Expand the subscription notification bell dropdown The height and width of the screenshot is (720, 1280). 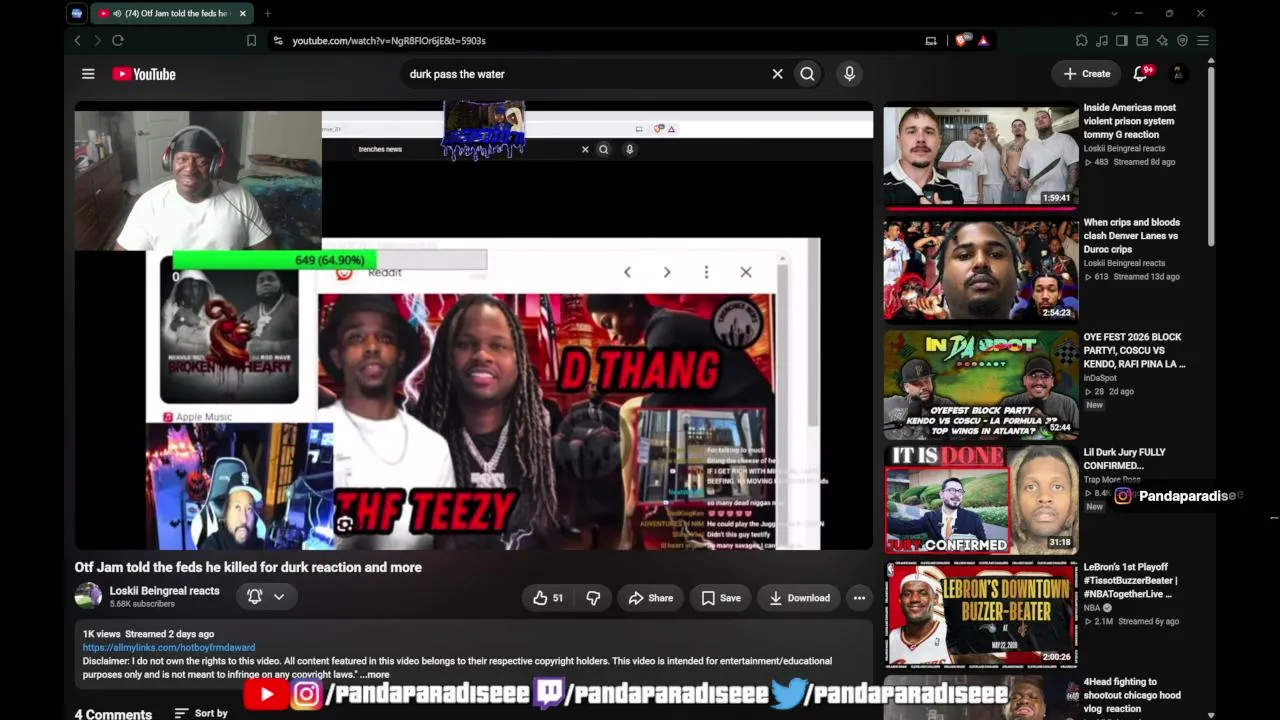point(267,597)
